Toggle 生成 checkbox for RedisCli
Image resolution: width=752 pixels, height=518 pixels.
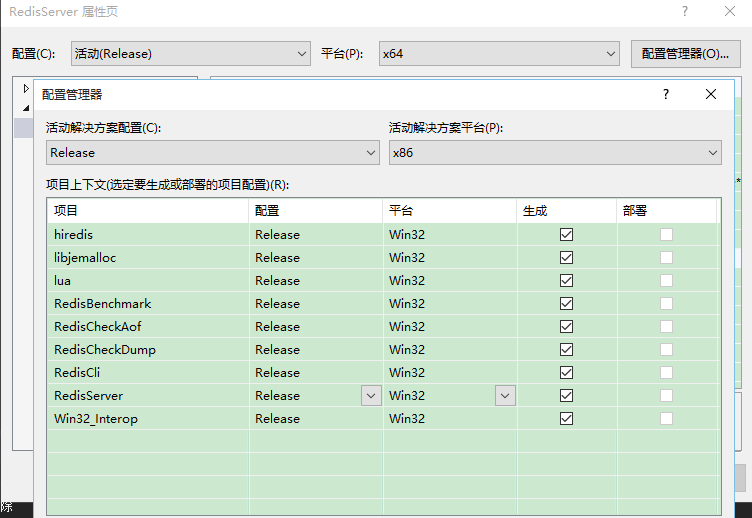(566, 373)
